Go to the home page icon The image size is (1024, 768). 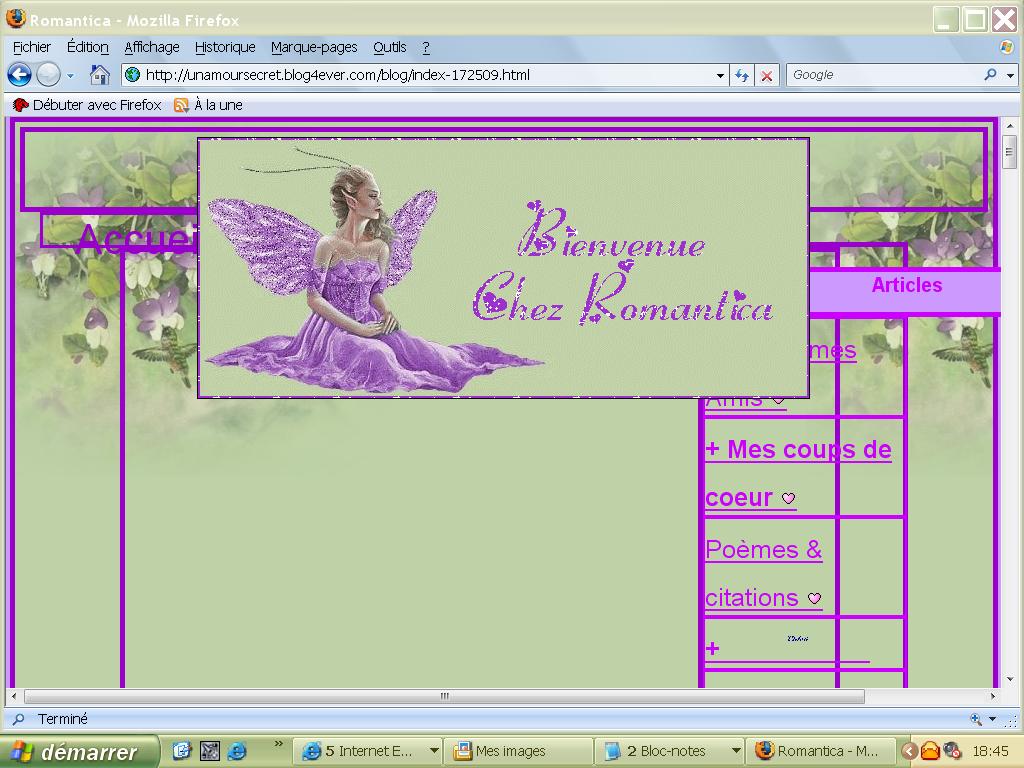coord(99,75)
